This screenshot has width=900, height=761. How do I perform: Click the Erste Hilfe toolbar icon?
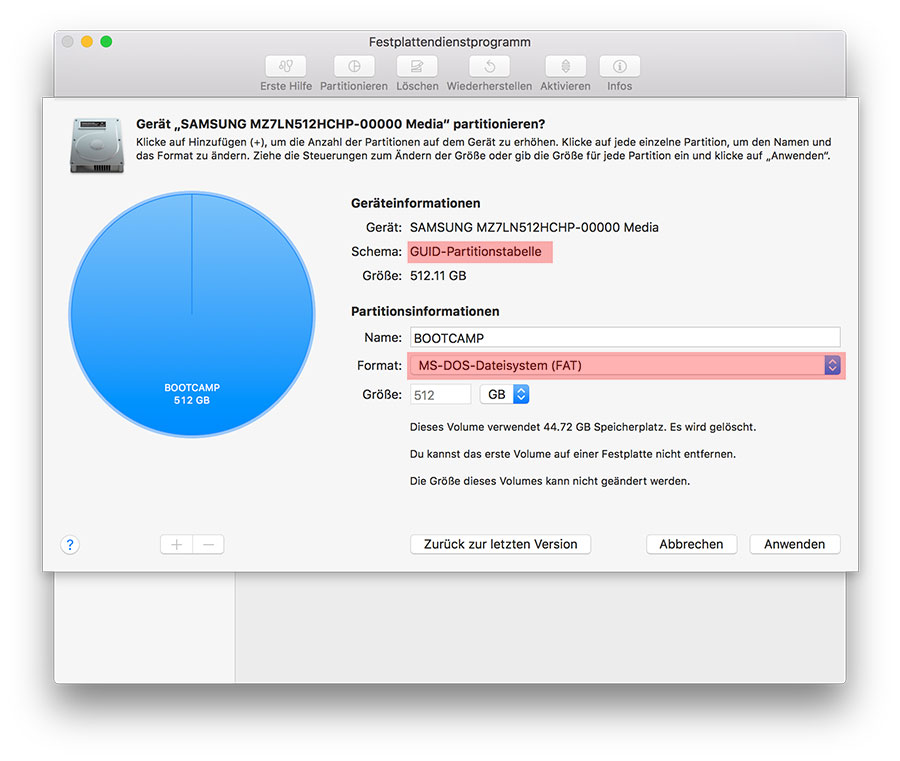[x=286, y=66]
